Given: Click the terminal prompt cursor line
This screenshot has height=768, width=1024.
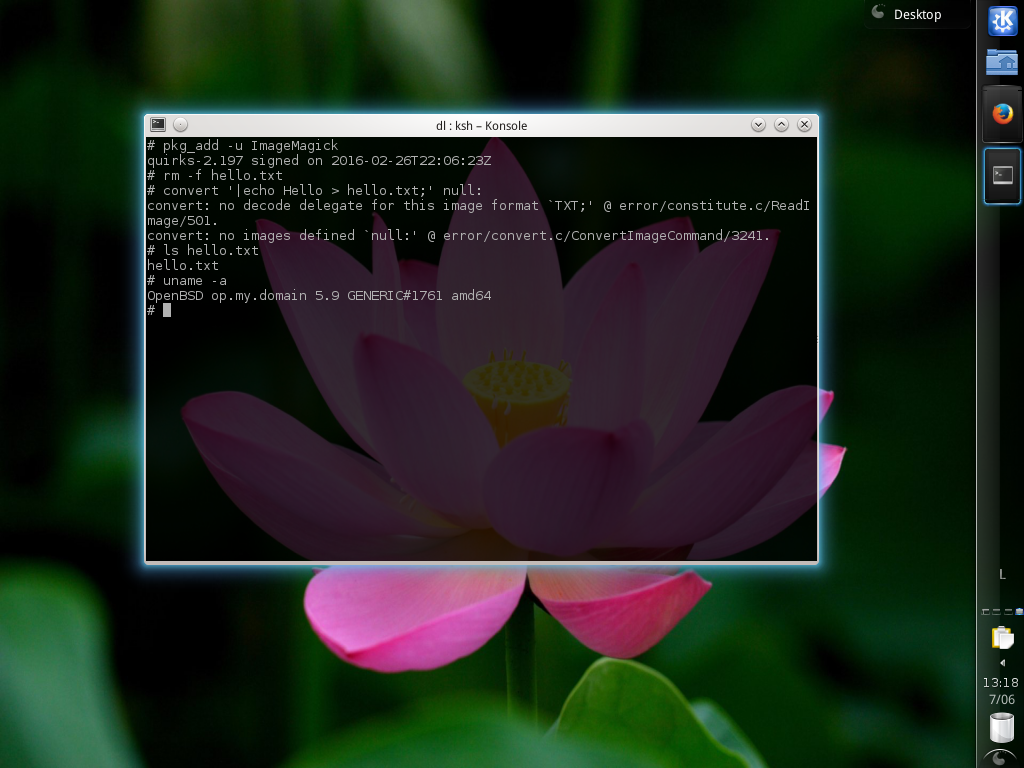Looking at the screenshot, I should click(167, 310).
